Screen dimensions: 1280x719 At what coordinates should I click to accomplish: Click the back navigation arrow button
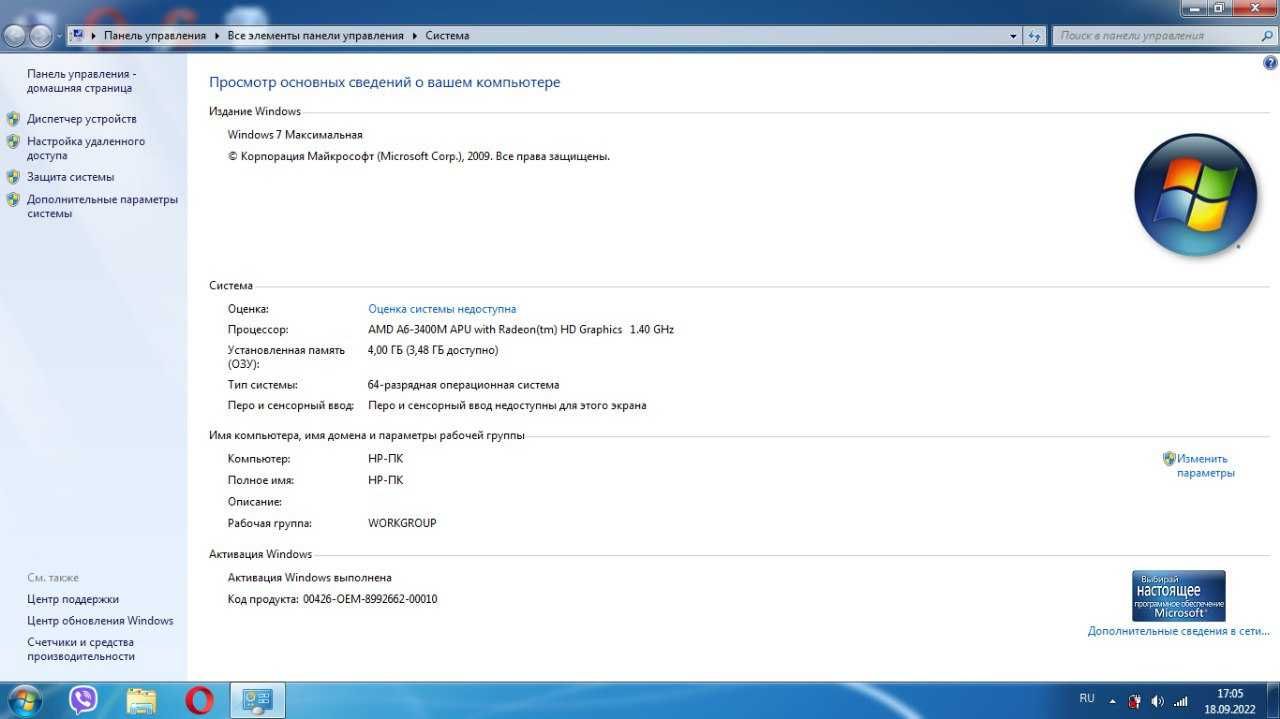pyautogui.click(x=15, y=36)
